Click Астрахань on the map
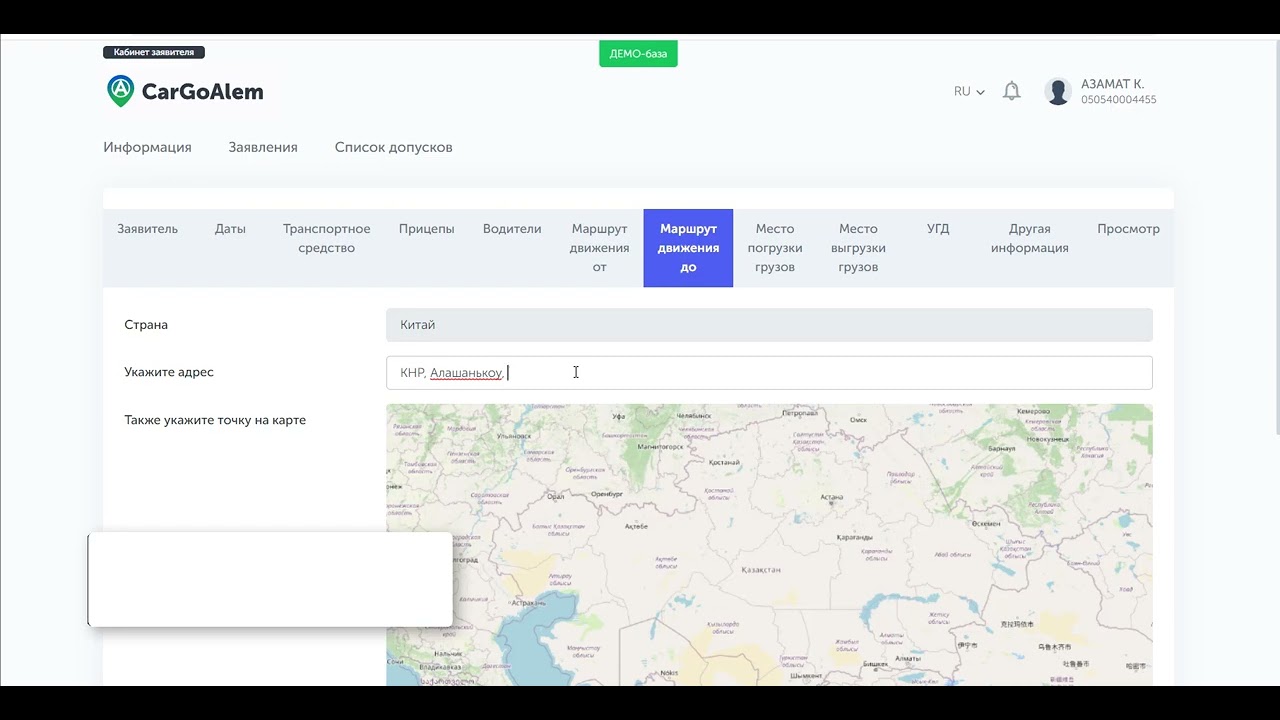1280x720 pixels. (528, 604)
